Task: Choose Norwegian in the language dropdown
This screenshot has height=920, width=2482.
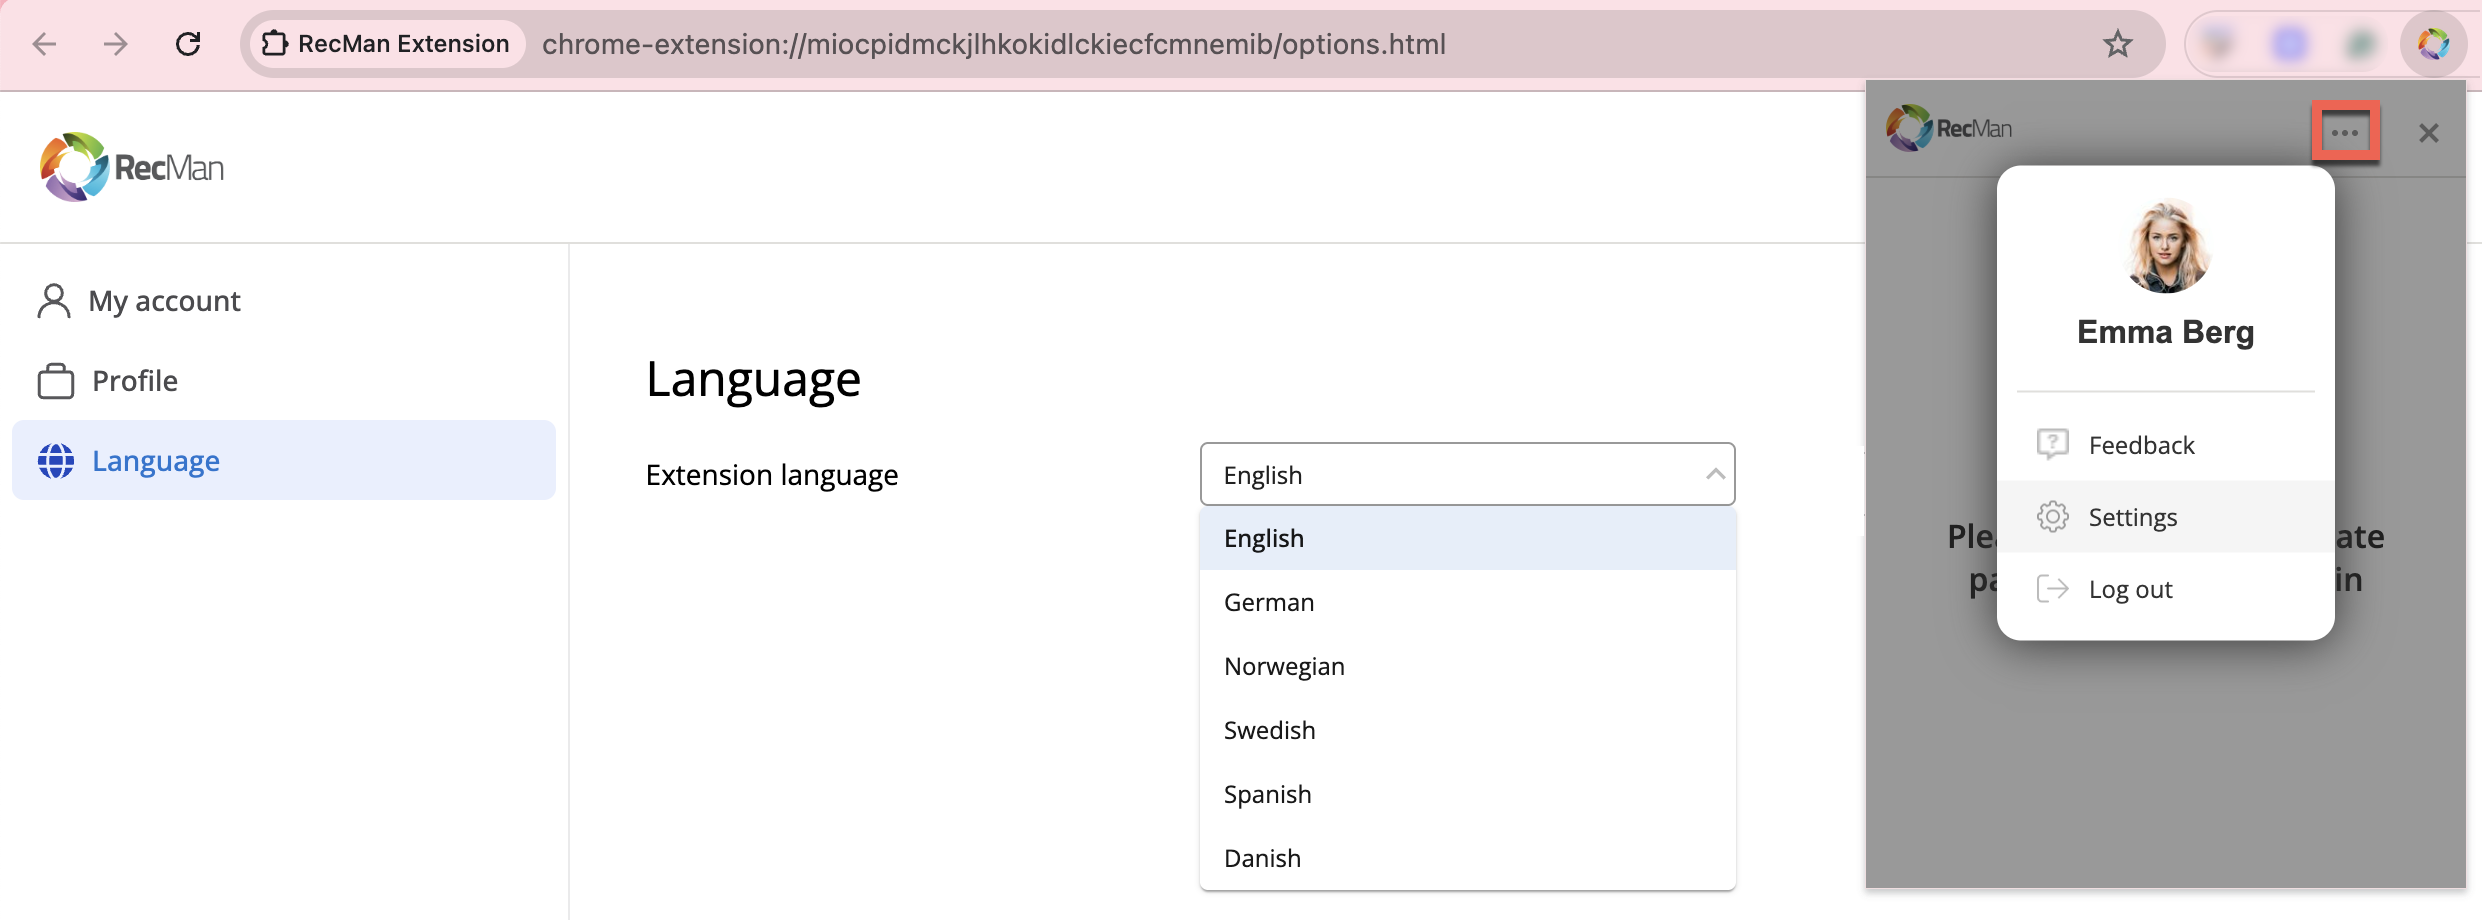Action: pyautogui.click(x=1284, y=666)
